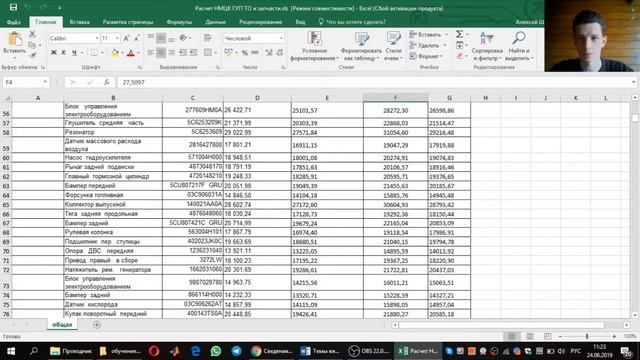Switch to the Данные tab
Viewport: 640px width, 360px height.
pyautogui.click(x=216, y=22)
